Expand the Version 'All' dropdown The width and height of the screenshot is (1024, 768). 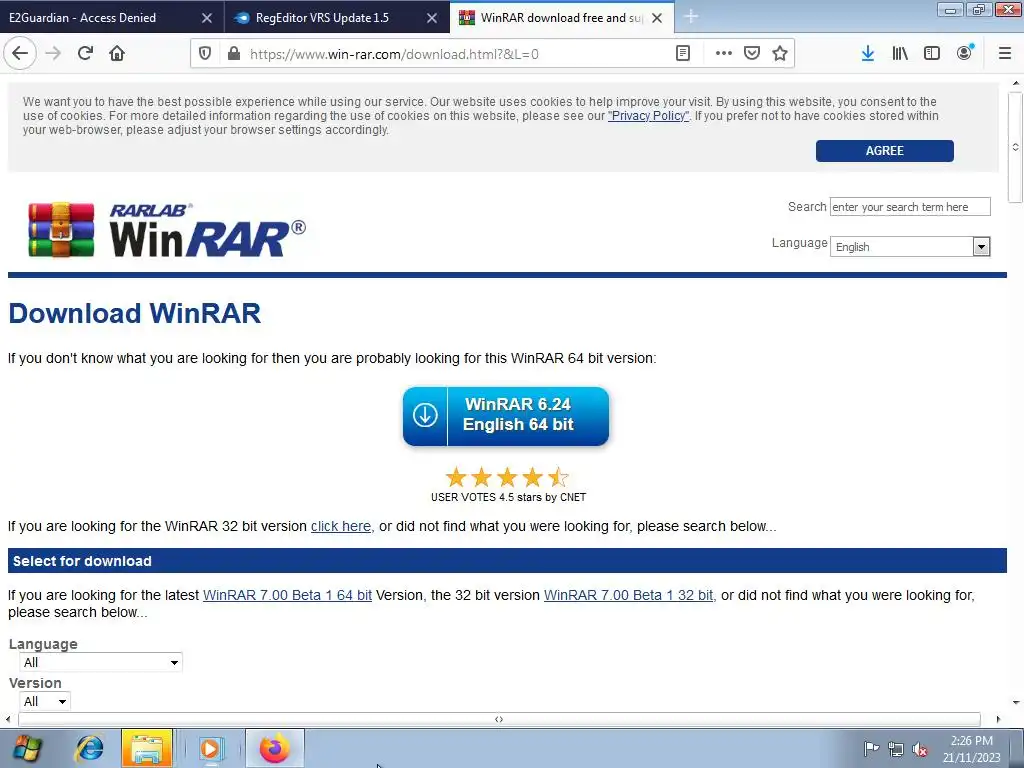pyautogui.click(x=45, y=701)
